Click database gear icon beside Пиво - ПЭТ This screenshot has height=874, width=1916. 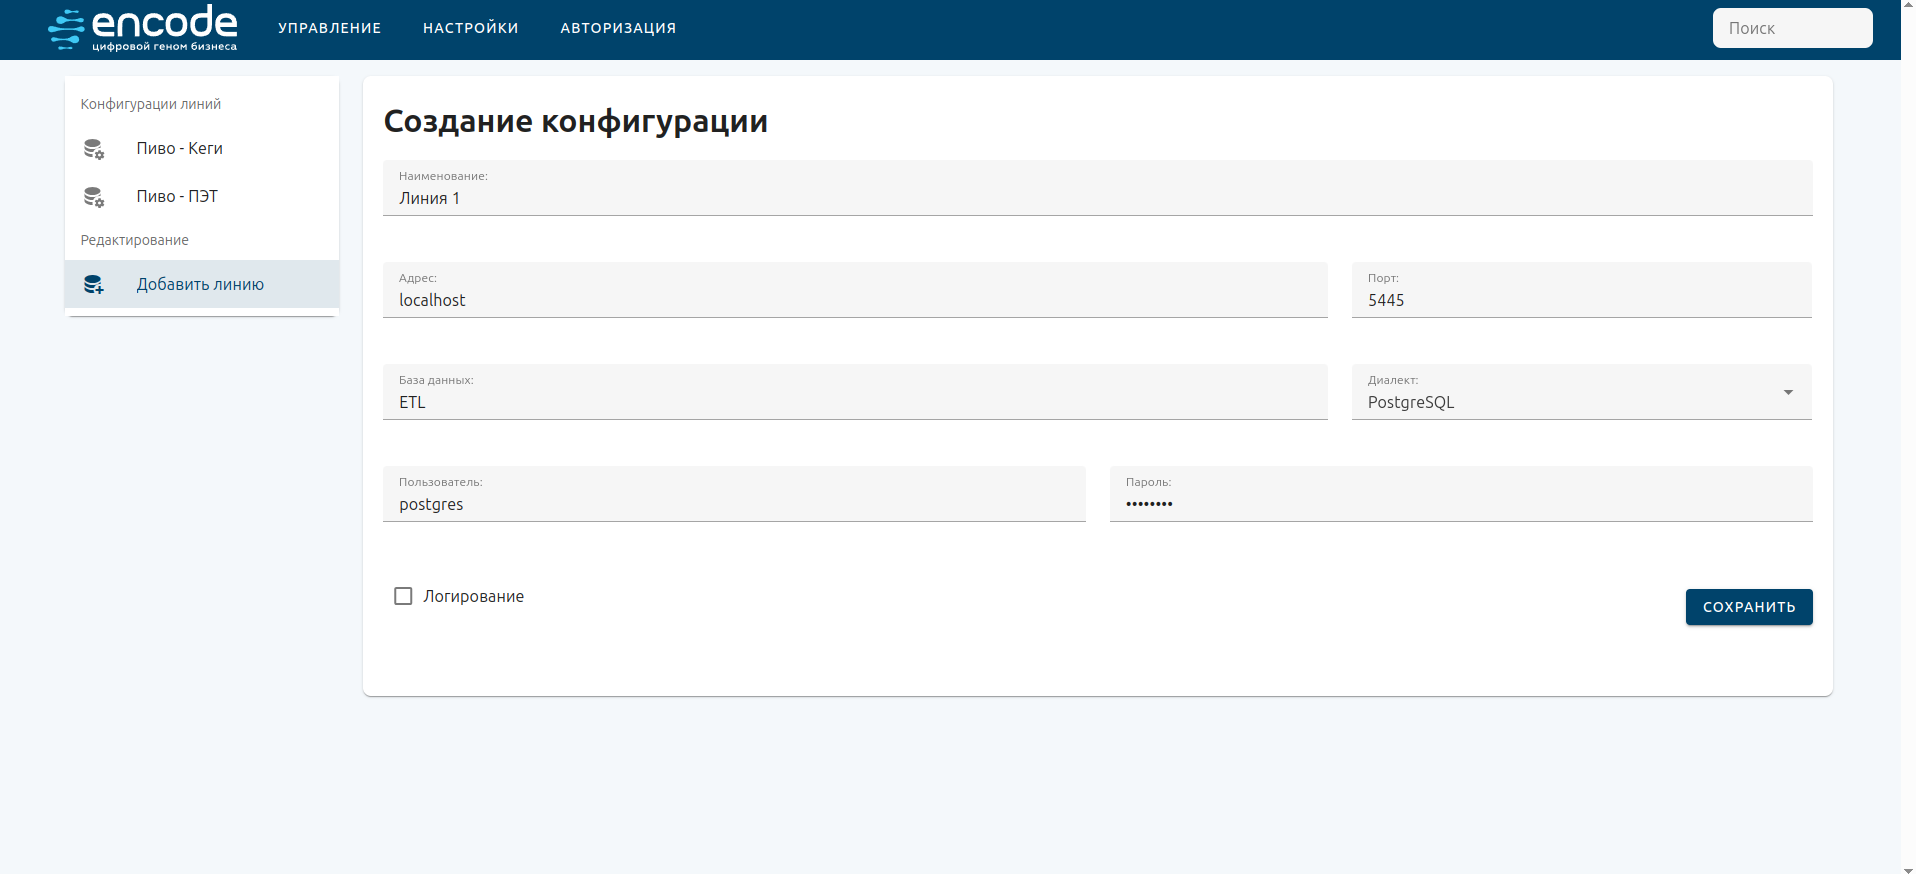94,197
